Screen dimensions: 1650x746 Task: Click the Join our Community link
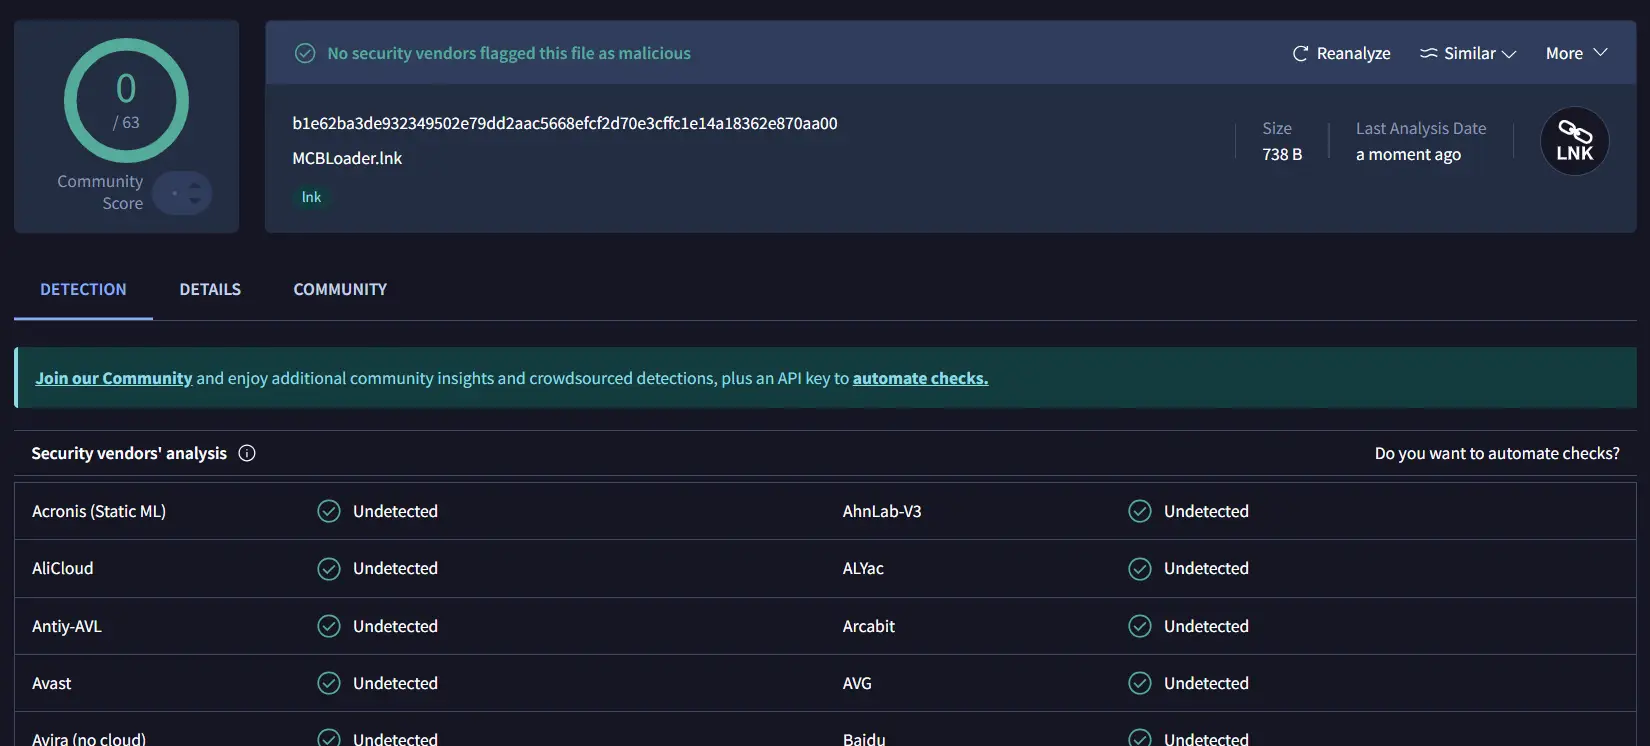point(113,378)
